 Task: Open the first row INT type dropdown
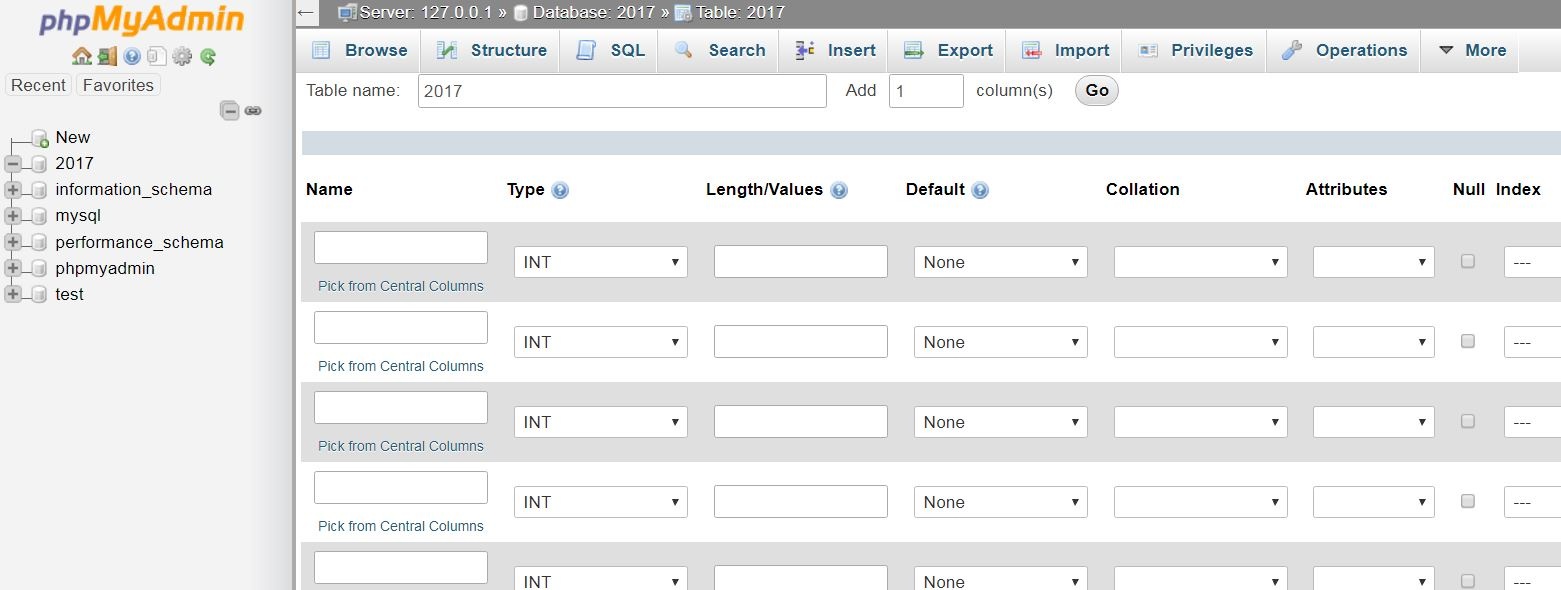click(600, 262)
